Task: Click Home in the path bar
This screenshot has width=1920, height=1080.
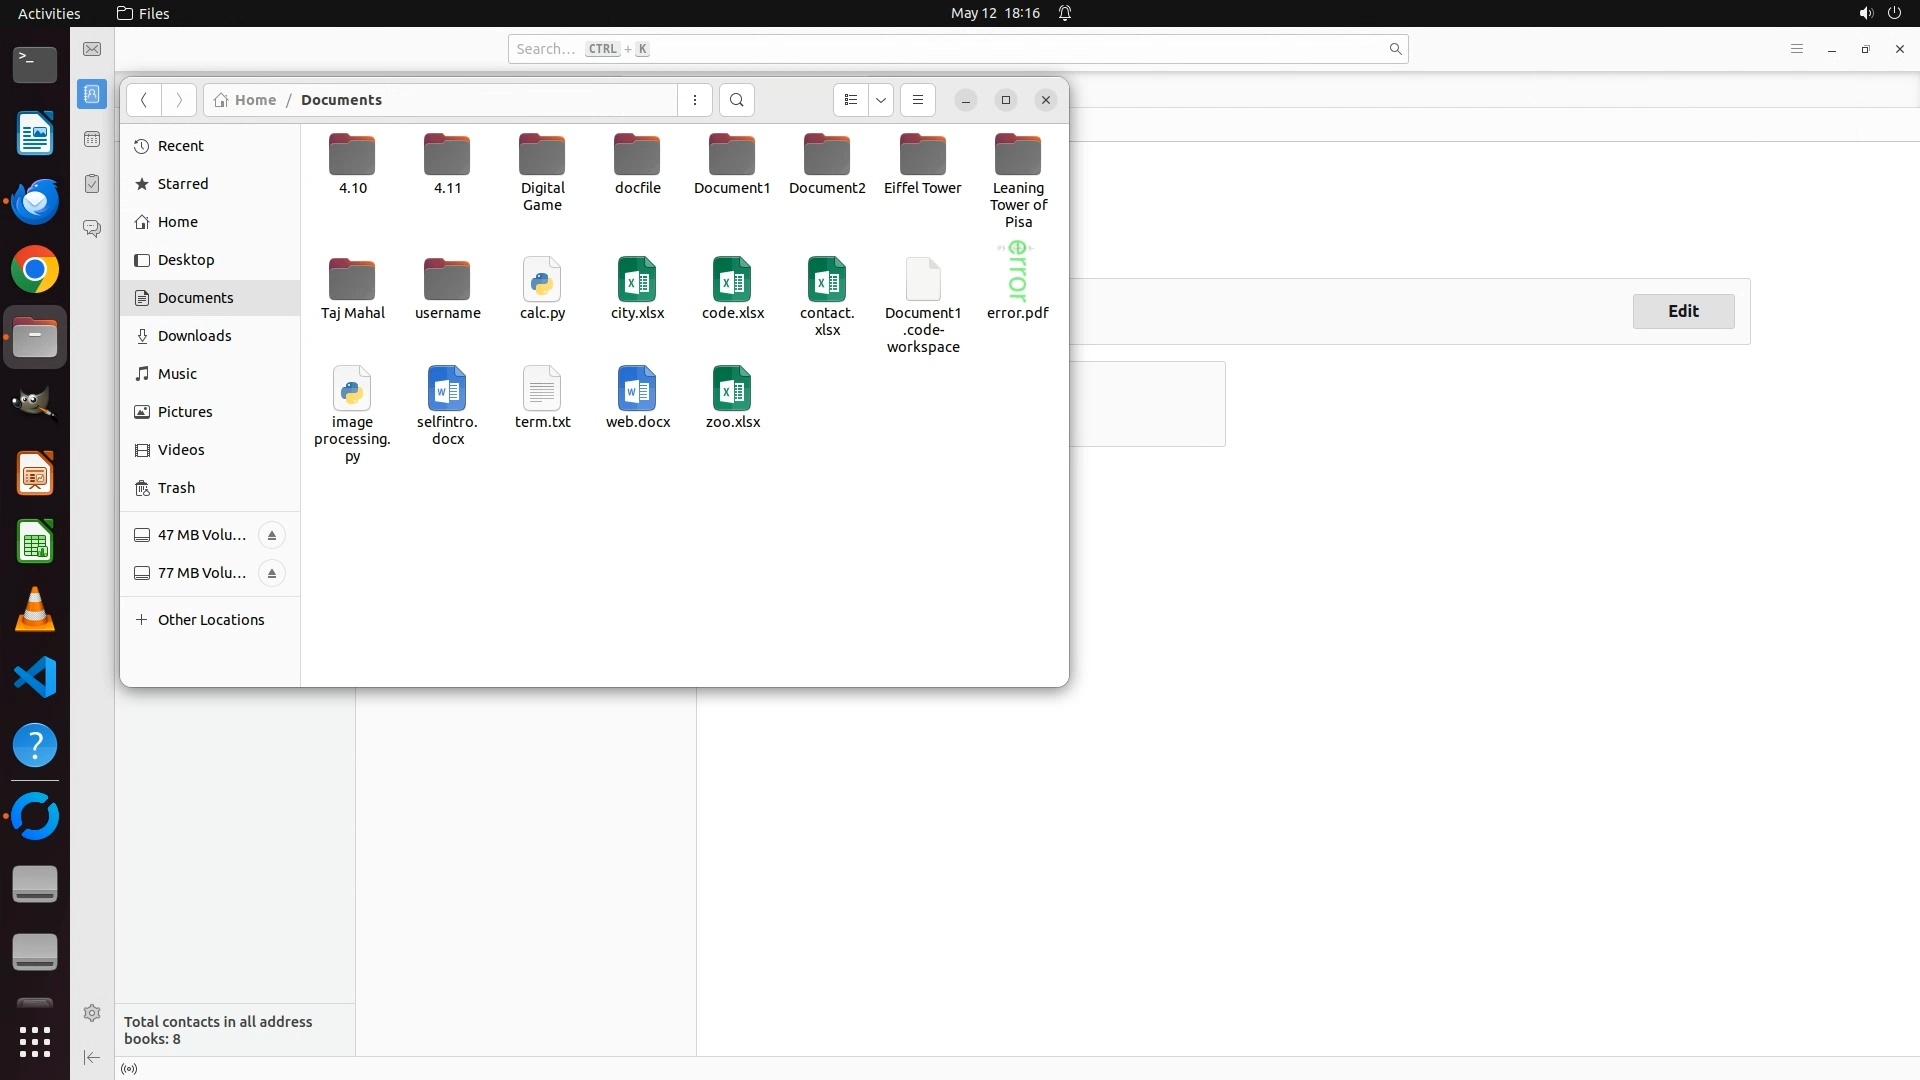Action: pyautogui.click(x=246, y=100)
